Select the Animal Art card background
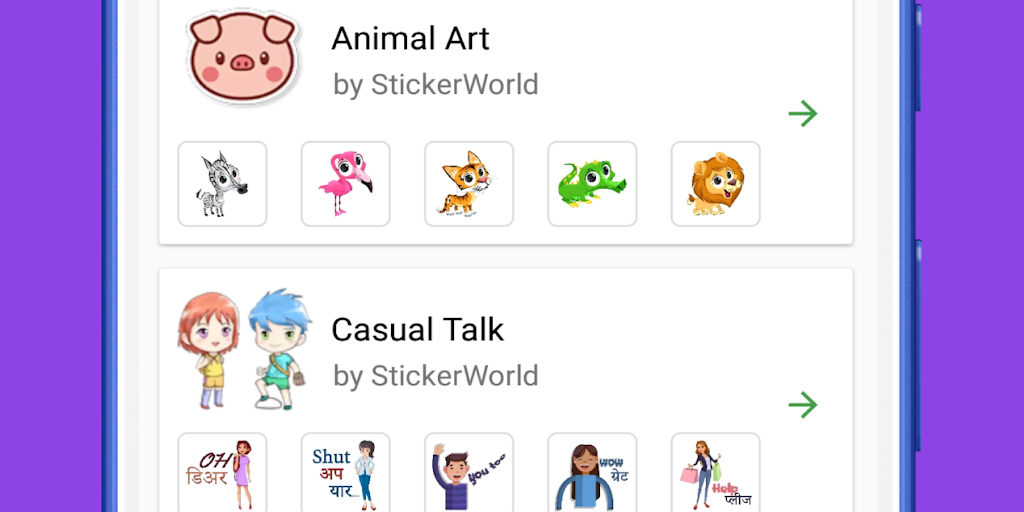Viewport: 1024px width, 512px height. pos(505,122)
